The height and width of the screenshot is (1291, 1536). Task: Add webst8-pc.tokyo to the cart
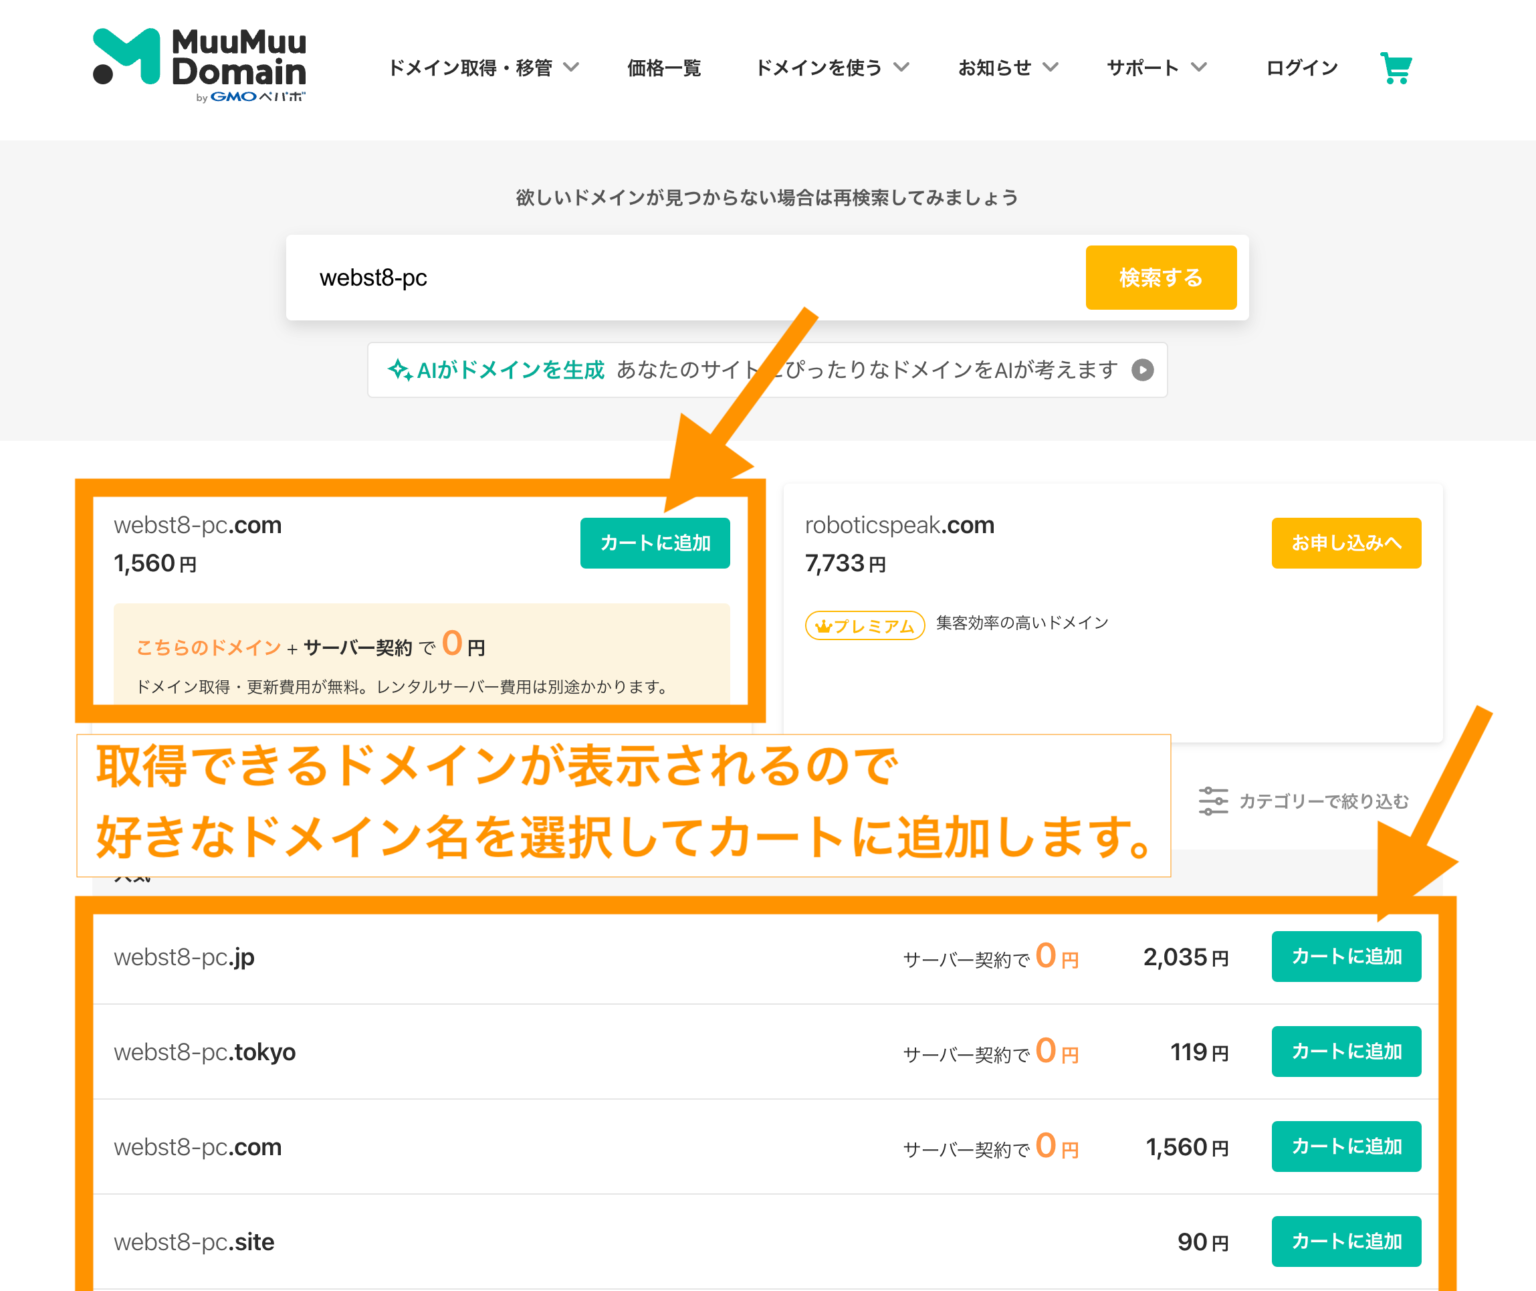coord(1346,1051)
